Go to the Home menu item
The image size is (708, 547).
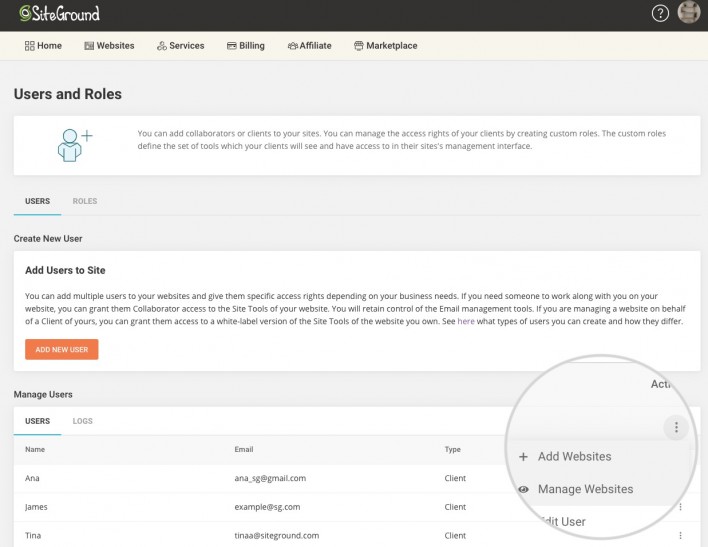click(x=43, y=46)
